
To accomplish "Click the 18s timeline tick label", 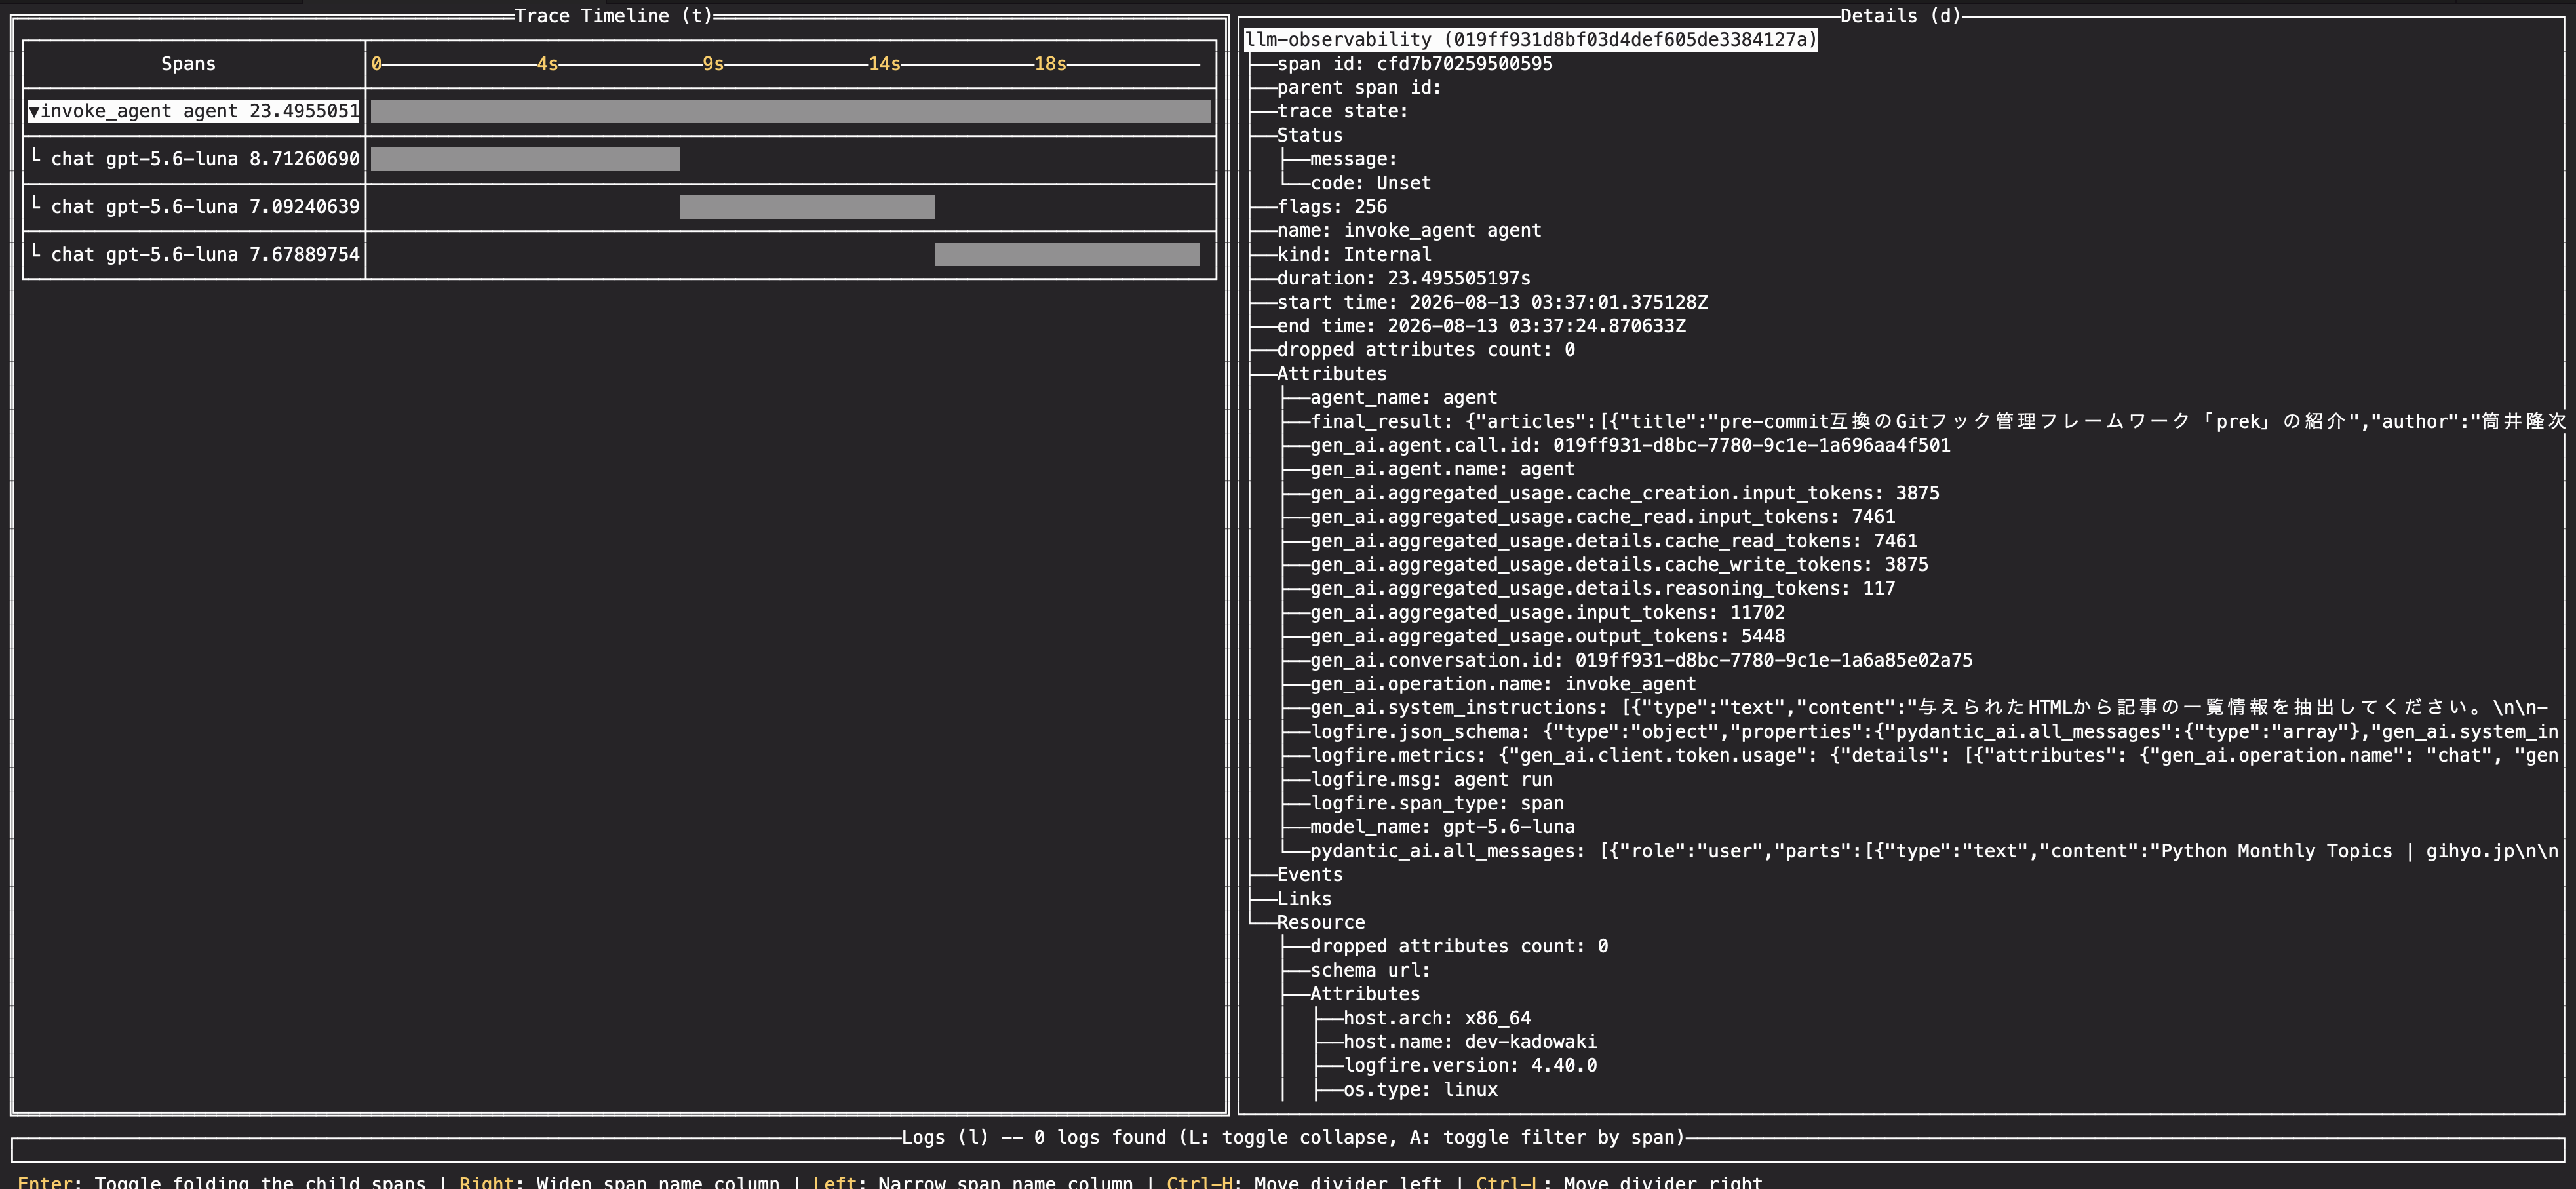I will click(1050, 64).
